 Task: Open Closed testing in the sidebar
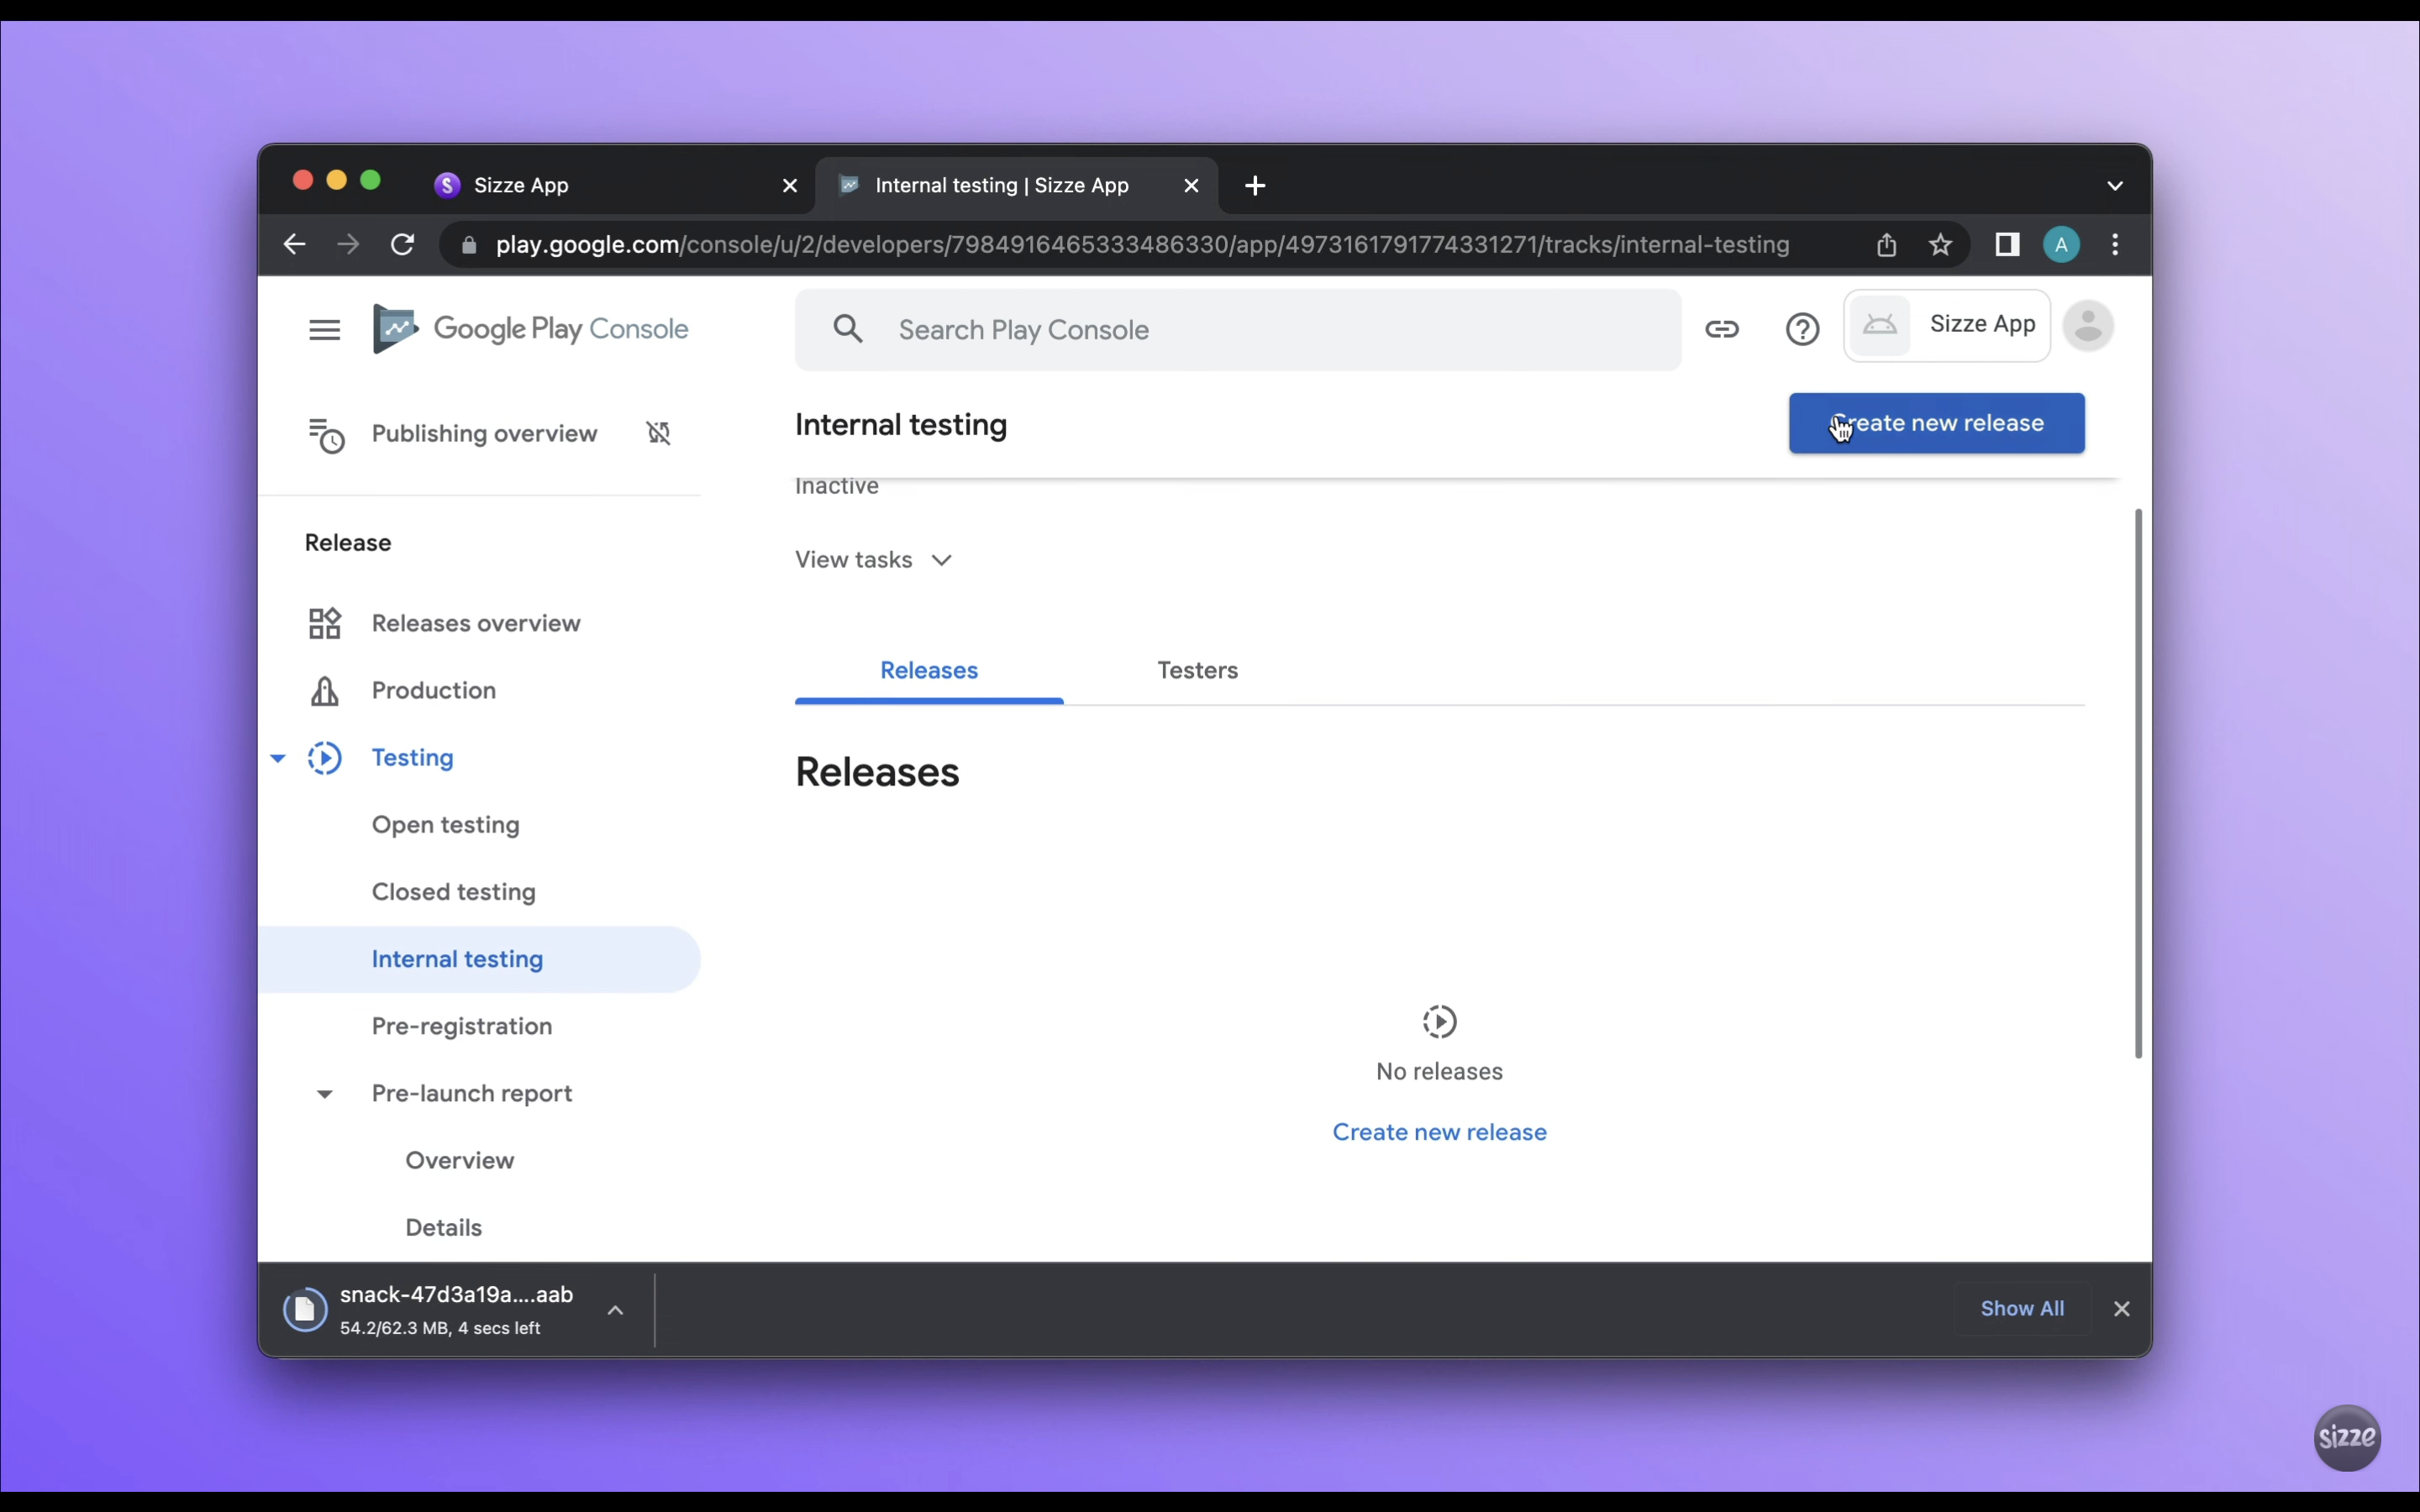click(x=454, y=892)
